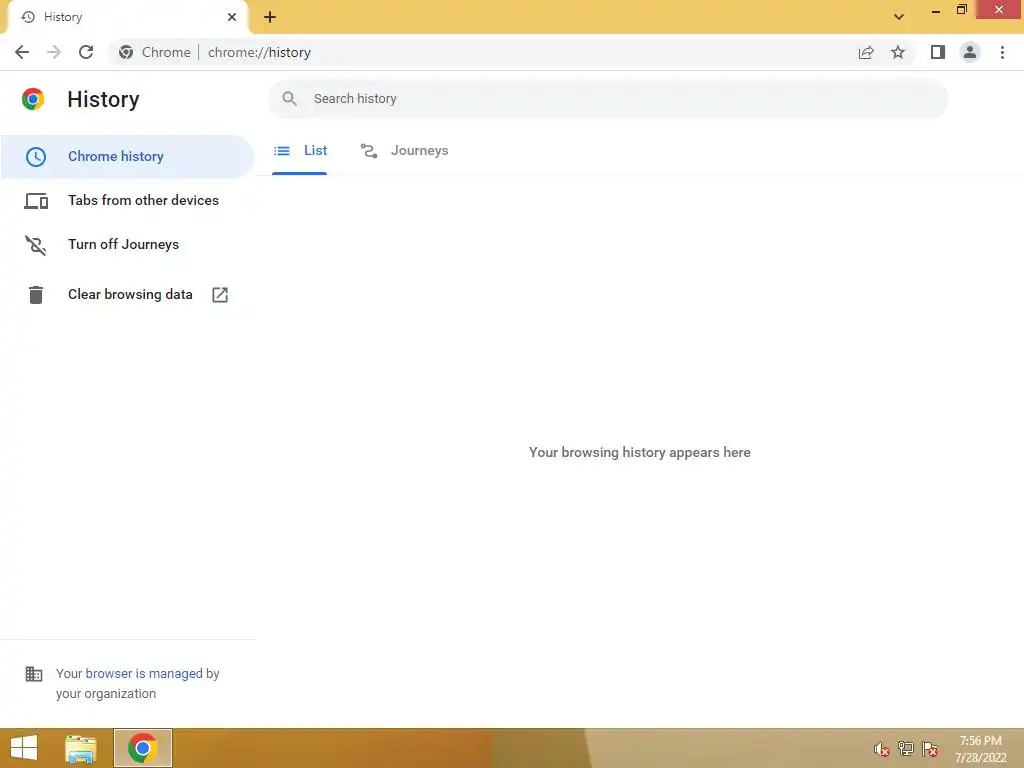This screenshot has height=768, width=1024.
Task: Click the clock icon beside Chrome history
Action: (36, 157)
